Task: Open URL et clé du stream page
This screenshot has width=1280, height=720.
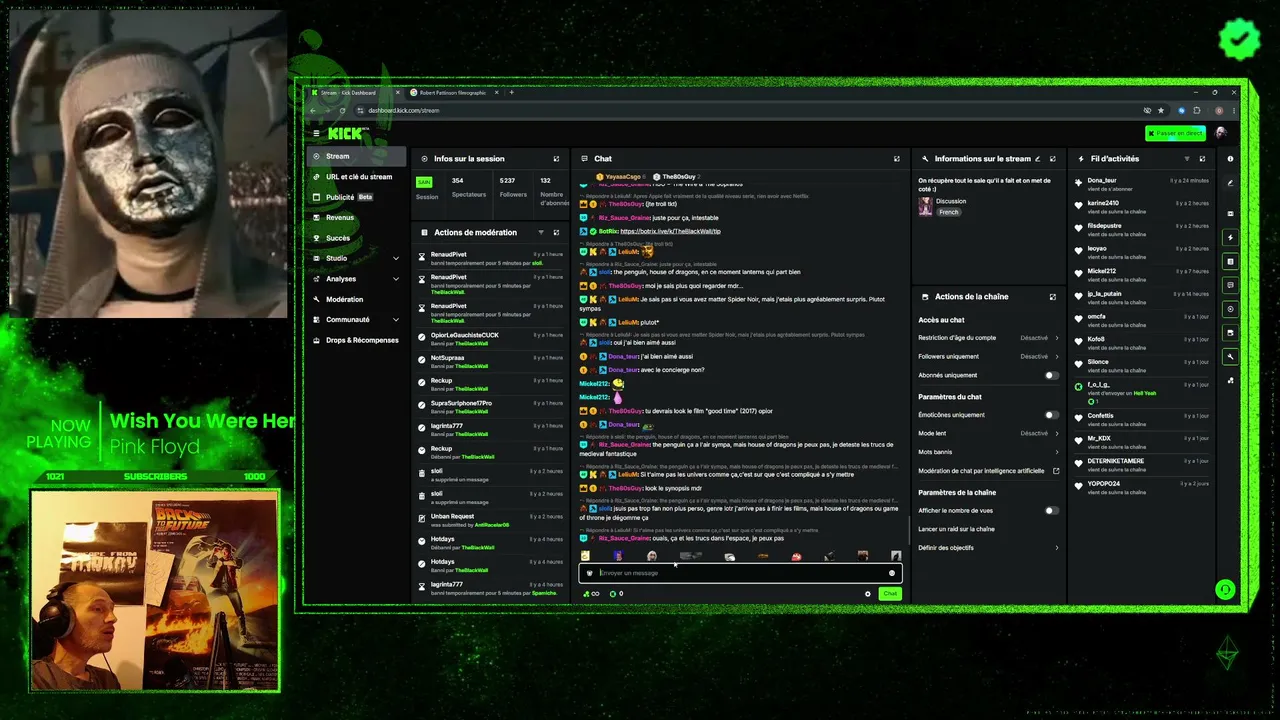Action: [x=356, y=177]
